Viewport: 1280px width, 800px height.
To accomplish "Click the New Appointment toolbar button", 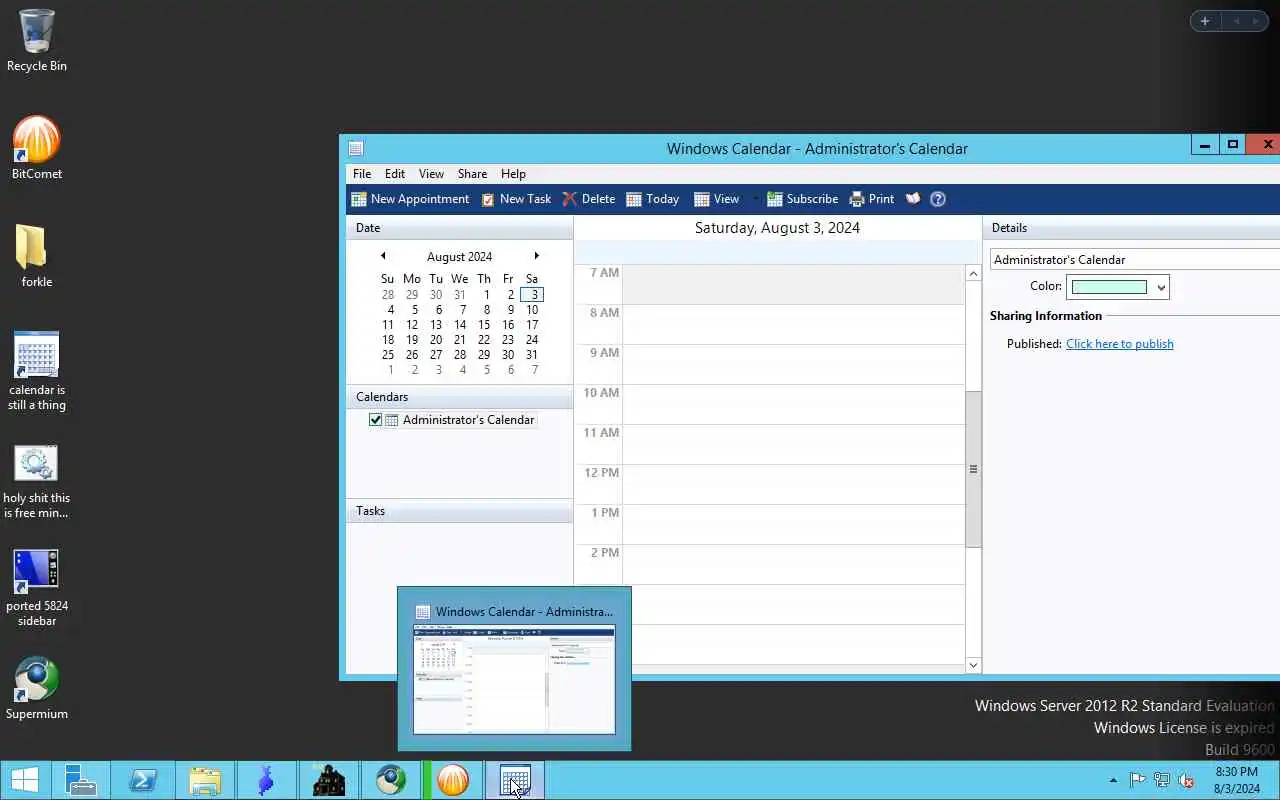I will pyautogui.click(x=410, y=199).
